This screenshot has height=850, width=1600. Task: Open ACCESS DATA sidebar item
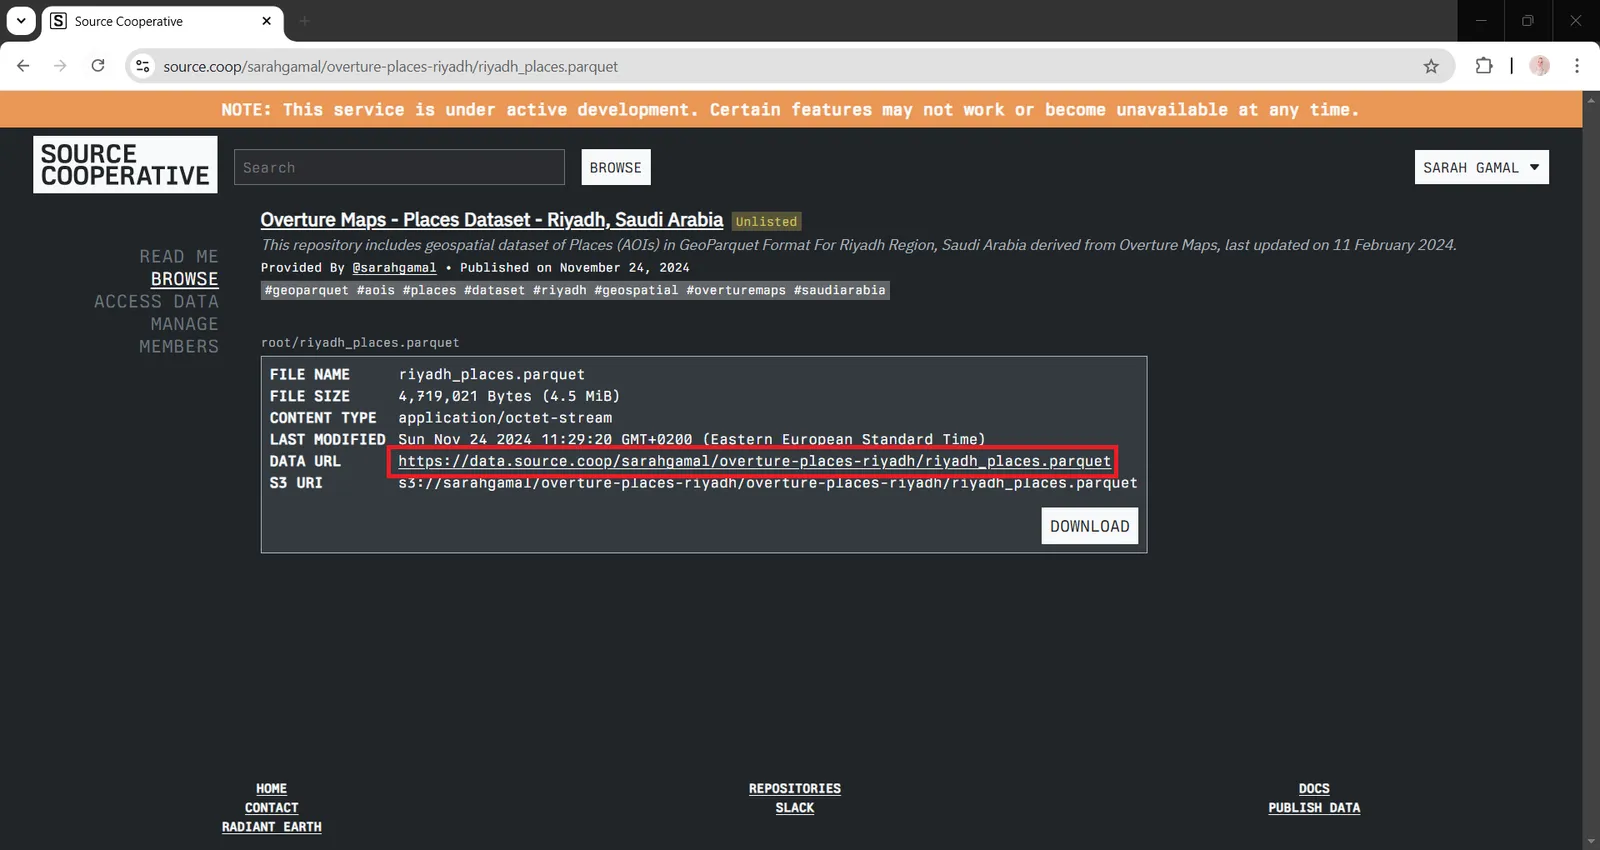coord(156,302)
